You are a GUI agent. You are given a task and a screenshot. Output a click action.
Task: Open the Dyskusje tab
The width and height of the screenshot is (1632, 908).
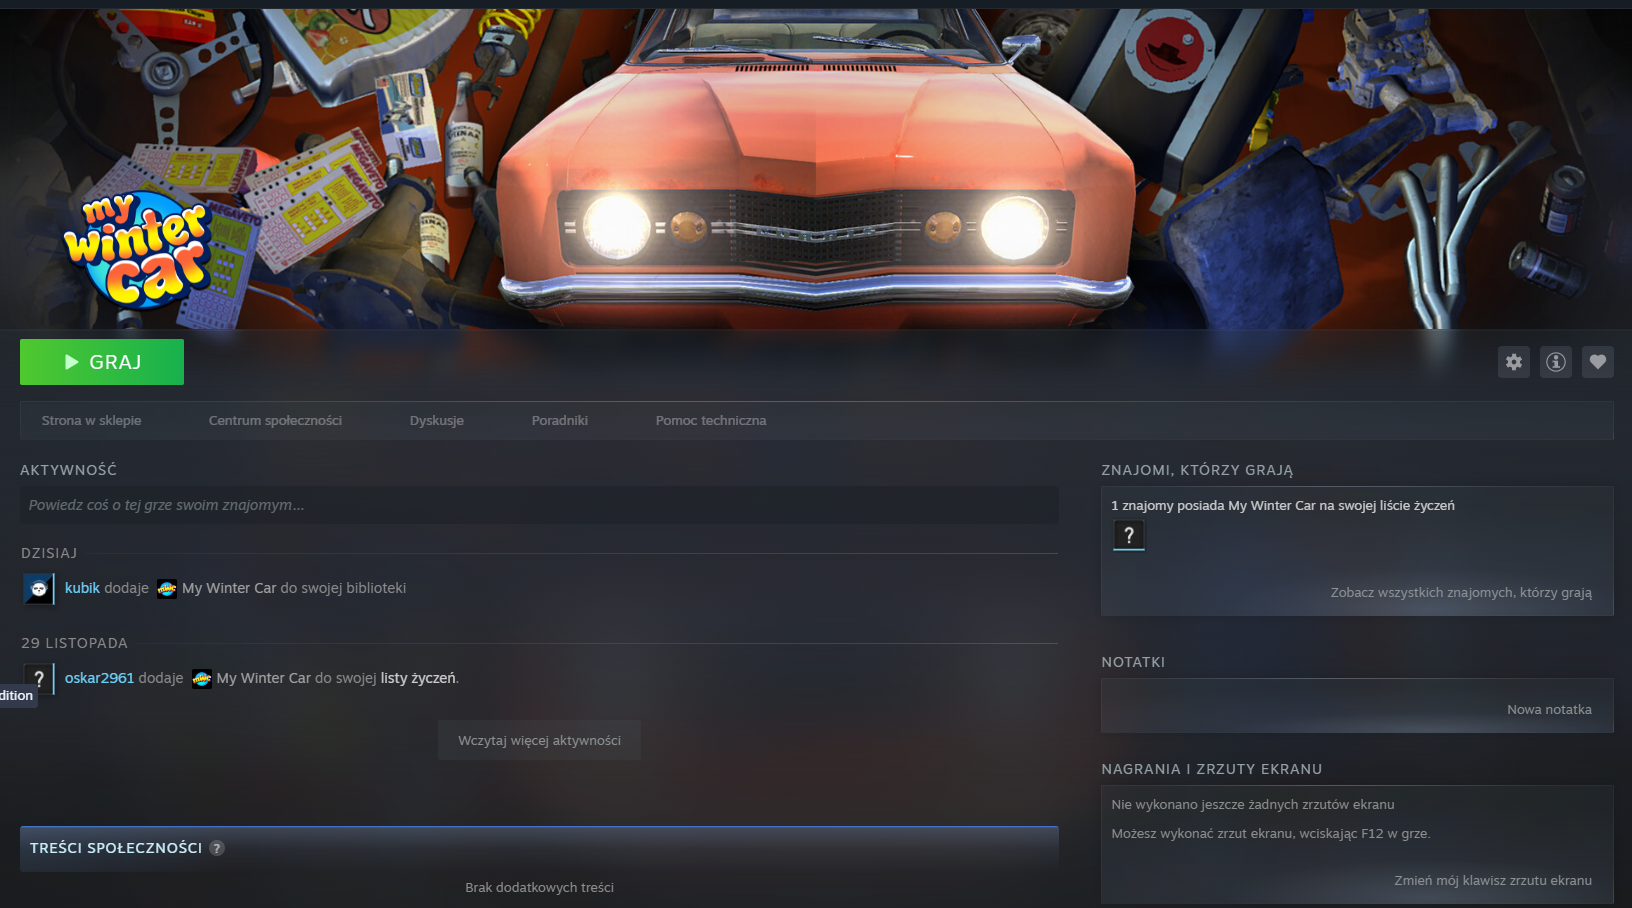437,421
